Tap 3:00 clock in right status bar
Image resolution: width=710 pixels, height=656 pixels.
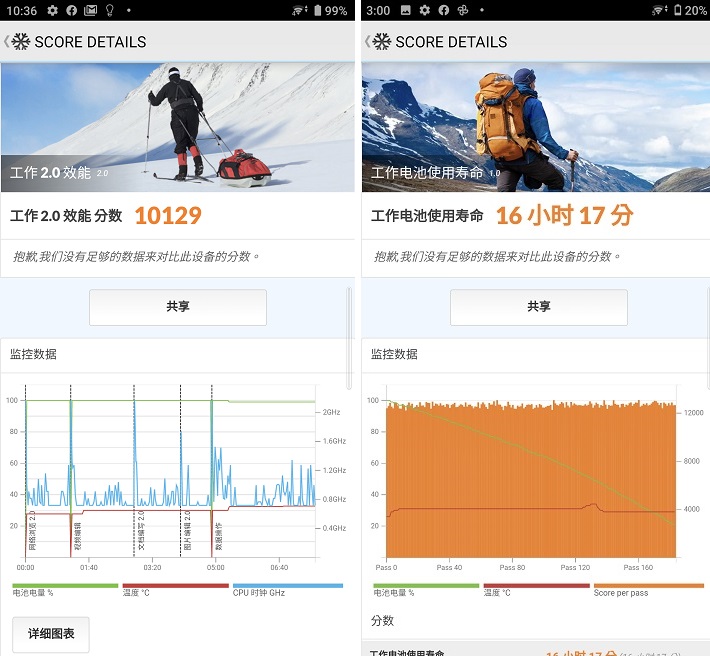pyautogui.click(x=378, y=10)
